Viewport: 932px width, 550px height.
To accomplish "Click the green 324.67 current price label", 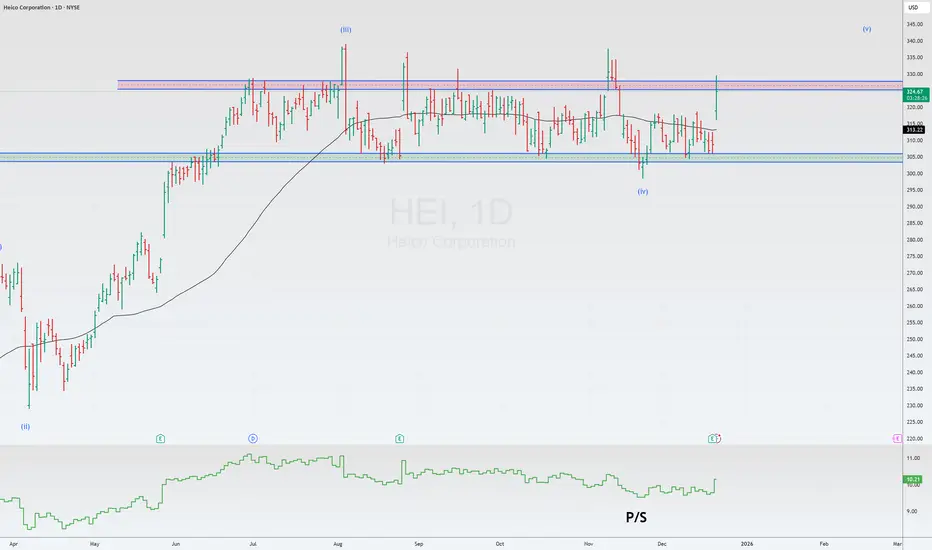I will [x=915, y=95].
